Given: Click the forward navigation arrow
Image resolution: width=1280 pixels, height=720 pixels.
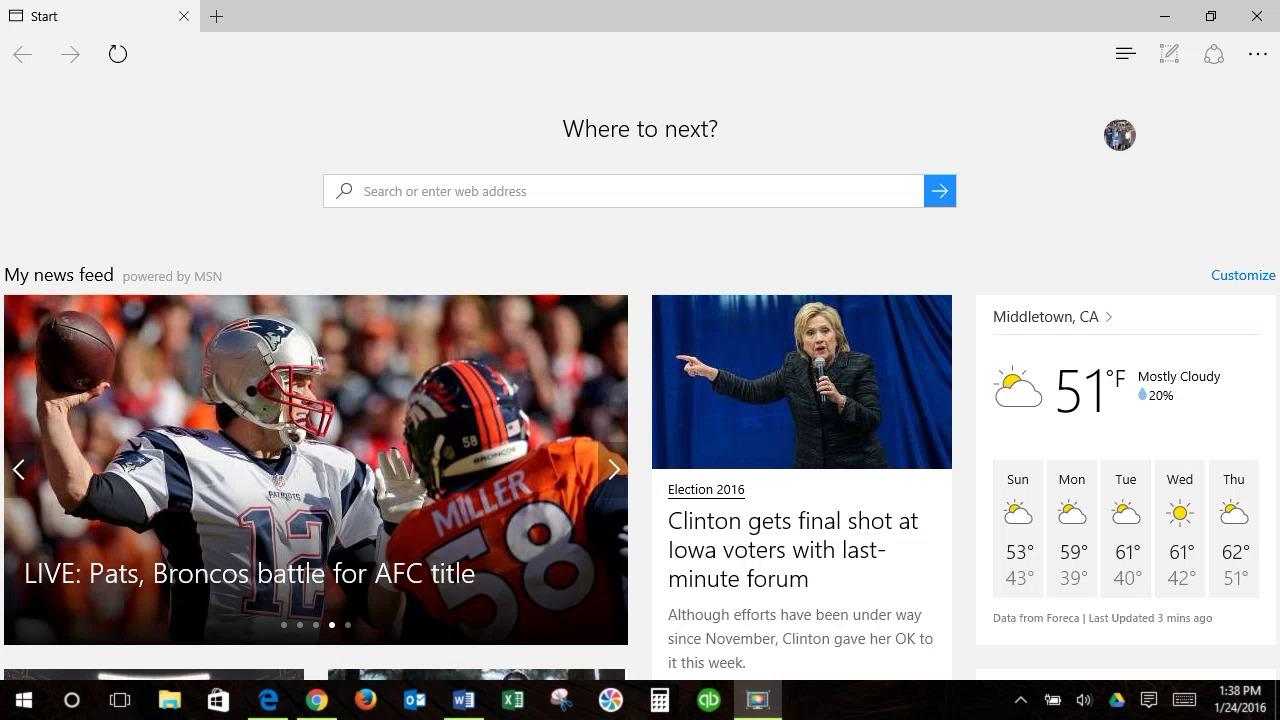Looking at the screenshot, I should pyautogui.click(x=70, y=54).
